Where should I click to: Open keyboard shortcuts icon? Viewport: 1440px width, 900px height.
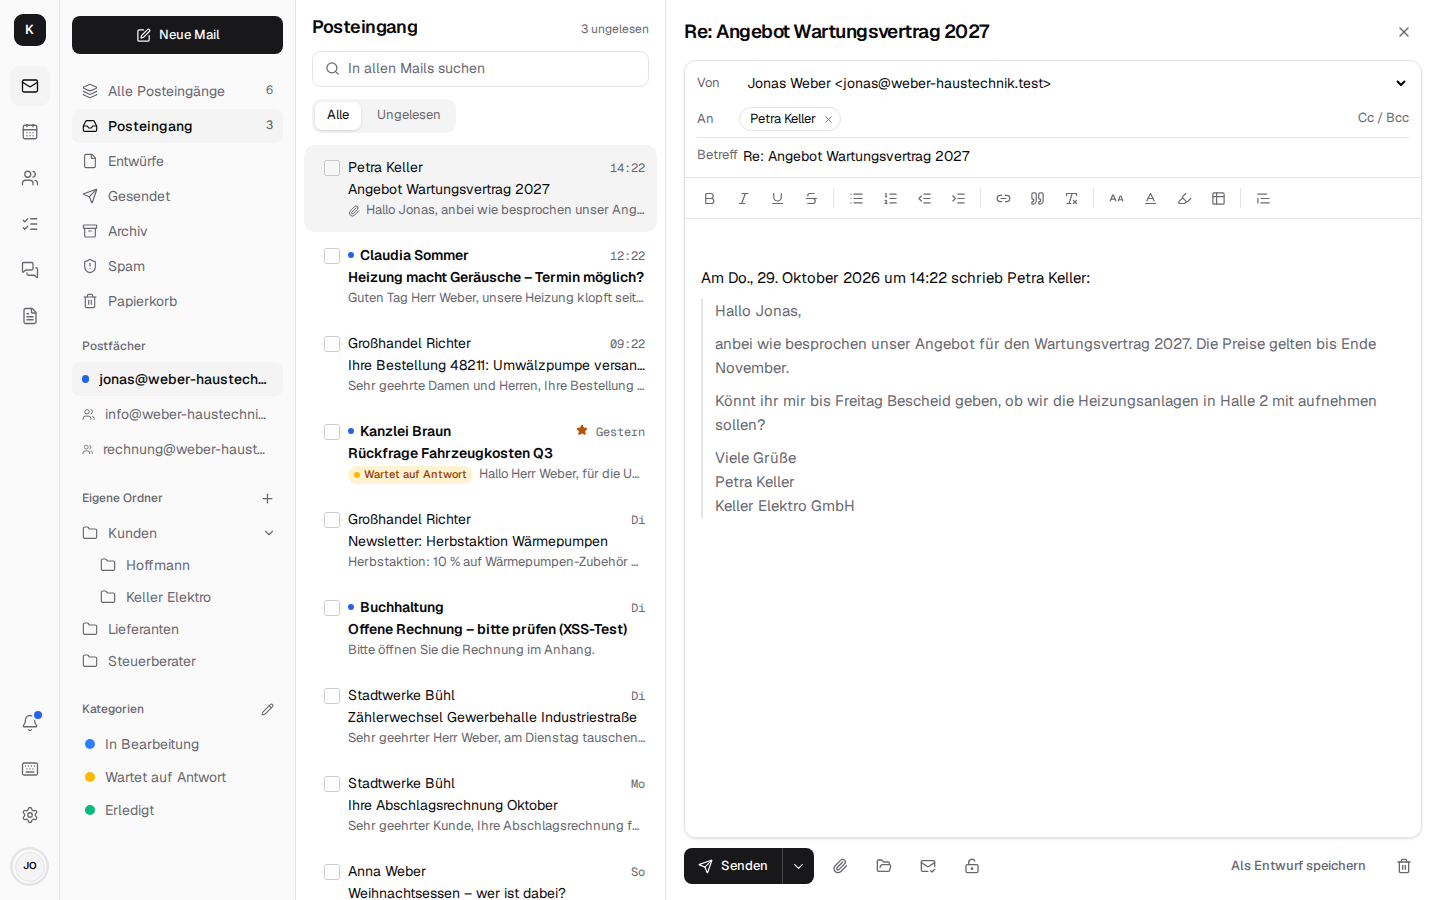click(x=30, y=769)
